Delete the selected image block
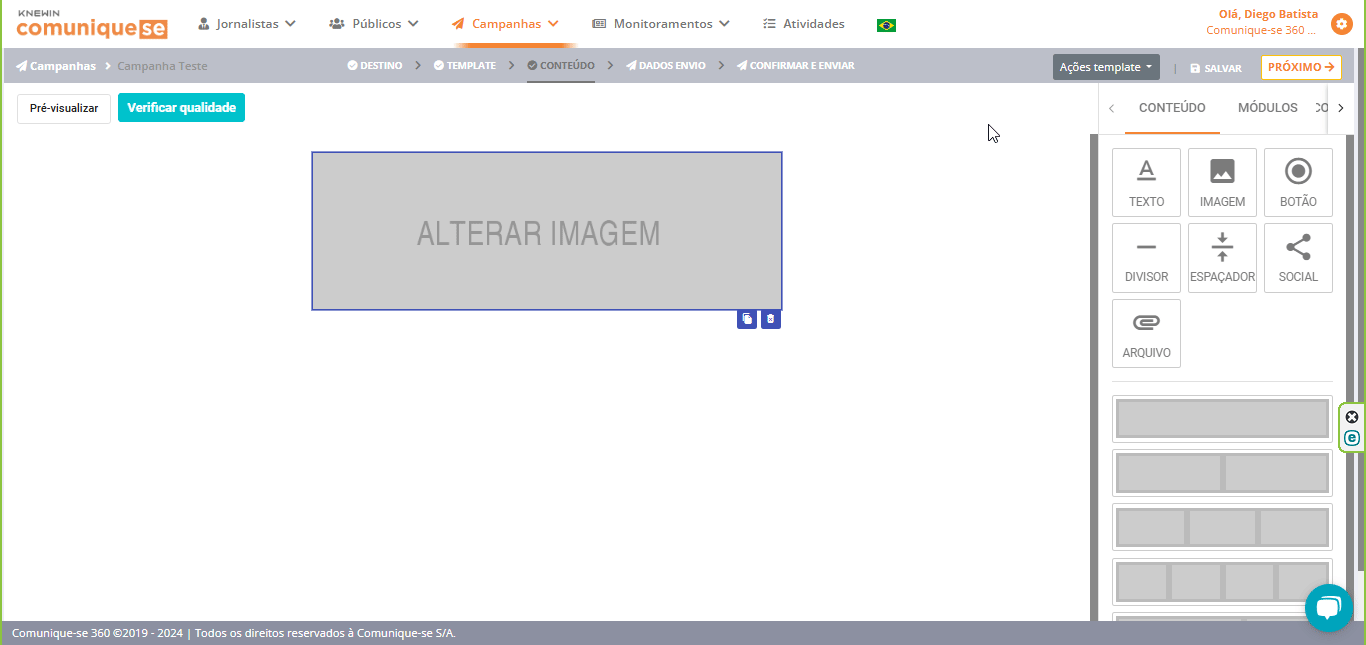1366x645 pixels. pos(770,319)
